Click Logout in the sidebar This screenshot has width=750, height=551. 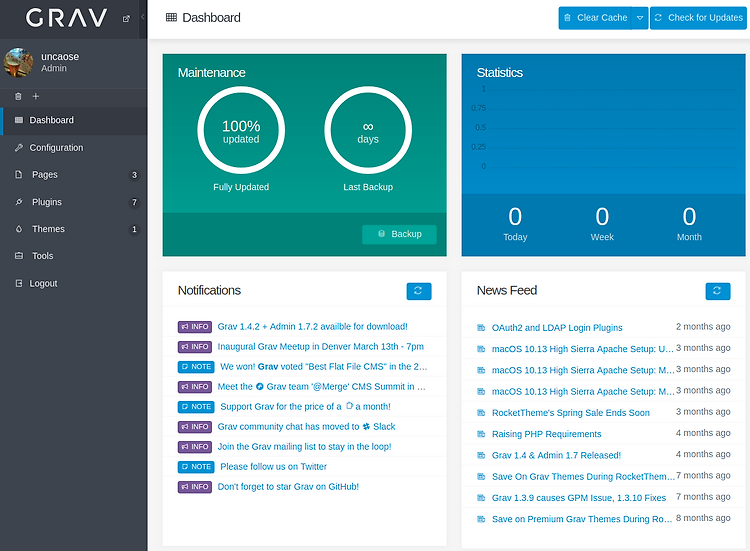pyautogui.click(x=74, y=284)
